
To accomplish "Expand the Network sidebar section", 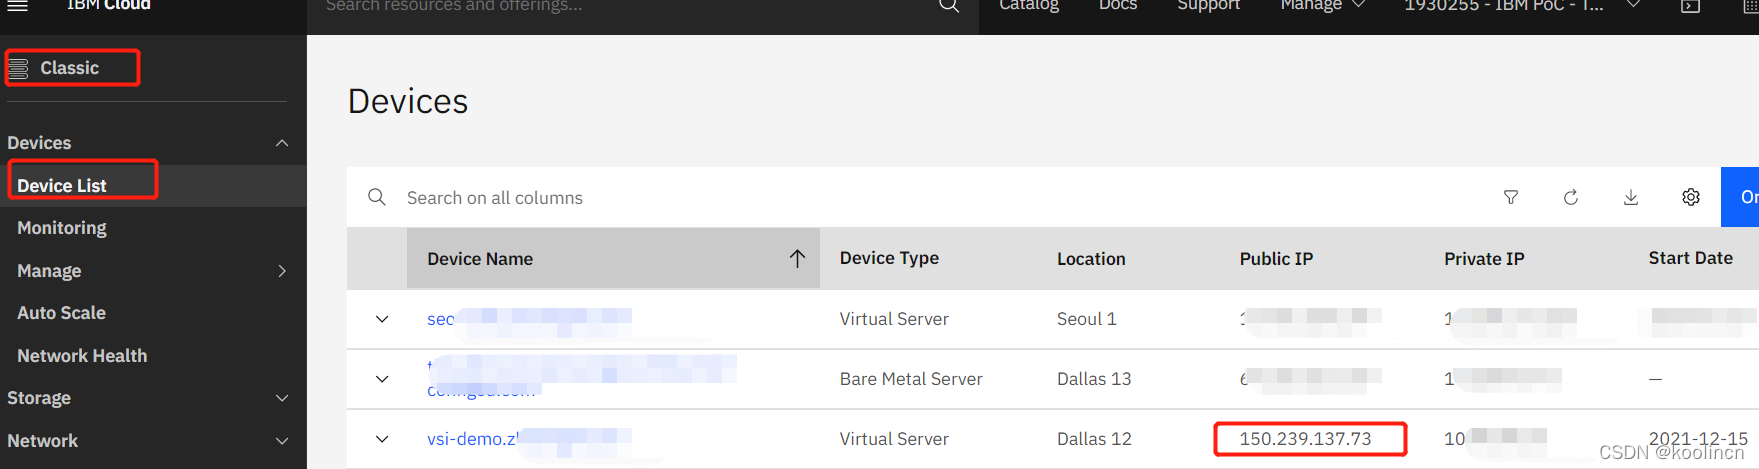I will (282, 441).
